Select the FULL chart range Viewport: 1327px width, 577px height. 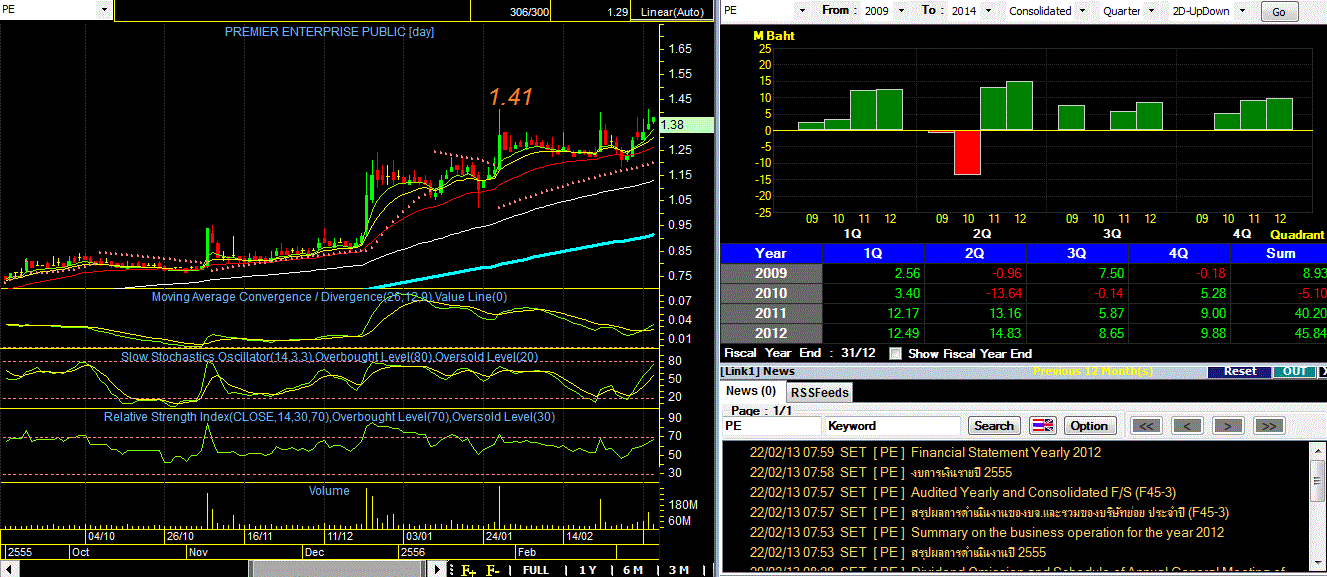coord(535,570)
